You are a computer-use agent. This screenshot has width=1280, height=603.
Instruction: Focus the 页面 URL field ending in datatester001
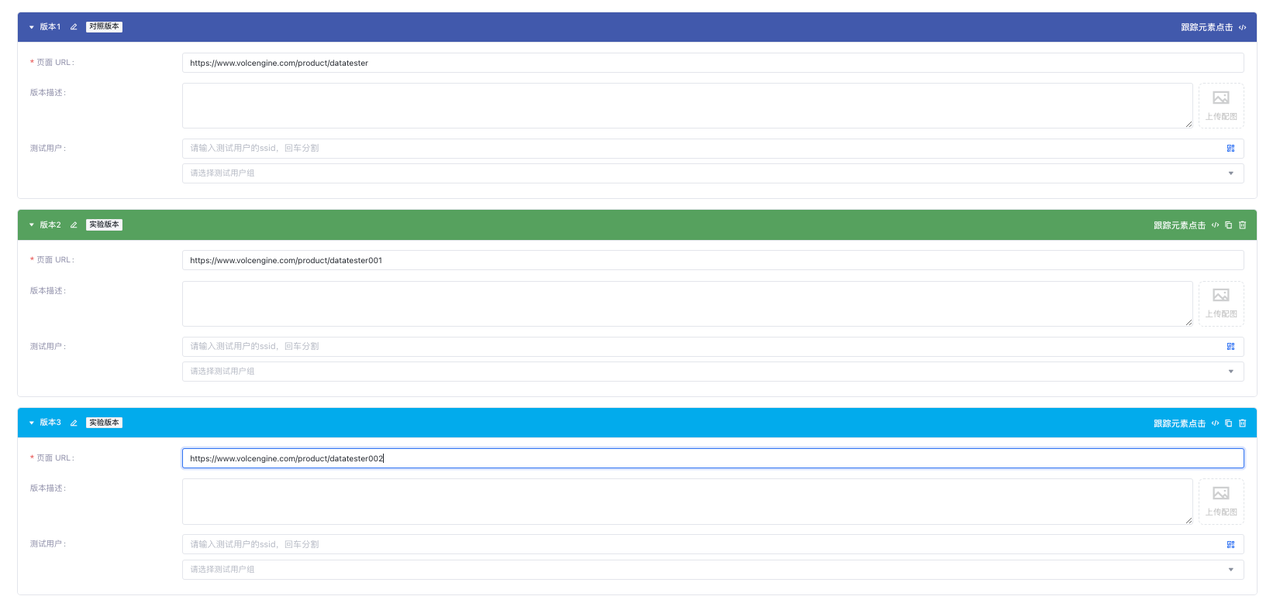point(713,260)
